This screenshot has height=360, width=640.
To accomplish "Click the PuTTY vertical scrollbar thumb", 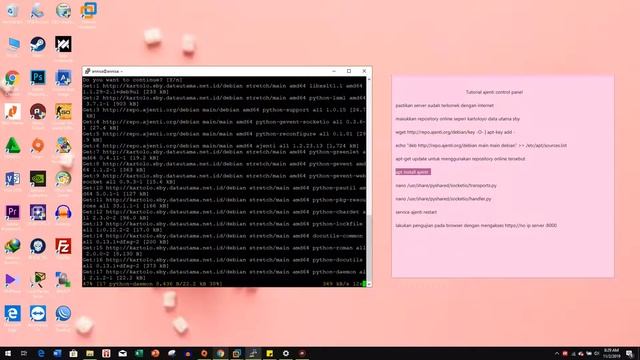I will [369, 247].
